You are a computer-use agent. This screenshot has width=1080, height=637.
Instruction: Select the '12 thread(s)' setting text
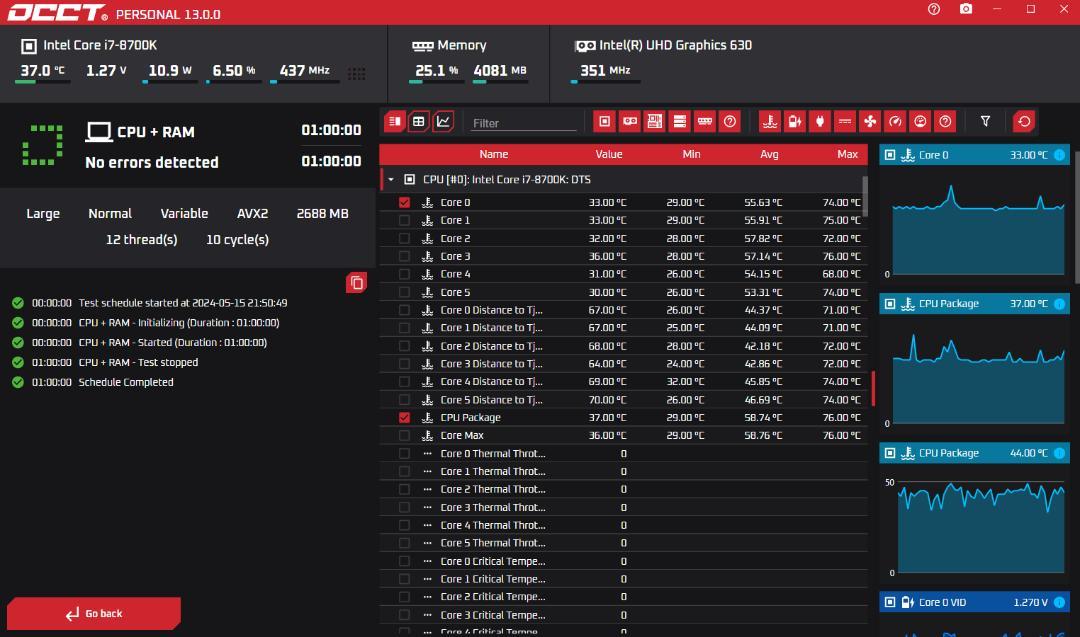(x=141, y=240)
